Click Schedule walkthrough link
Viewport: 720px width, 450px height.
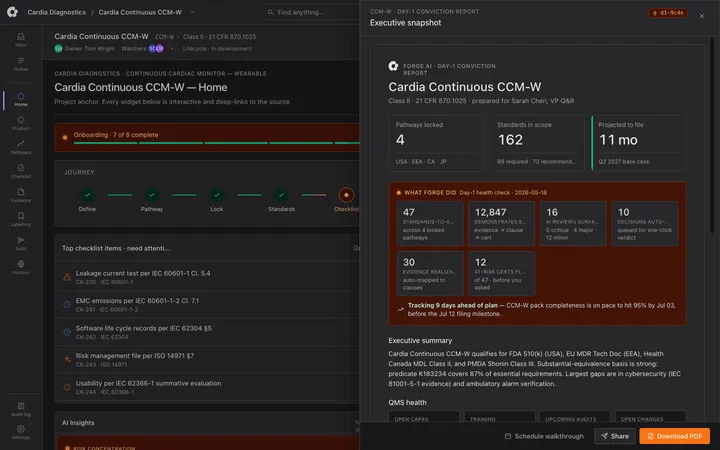(x=544, y=436)
